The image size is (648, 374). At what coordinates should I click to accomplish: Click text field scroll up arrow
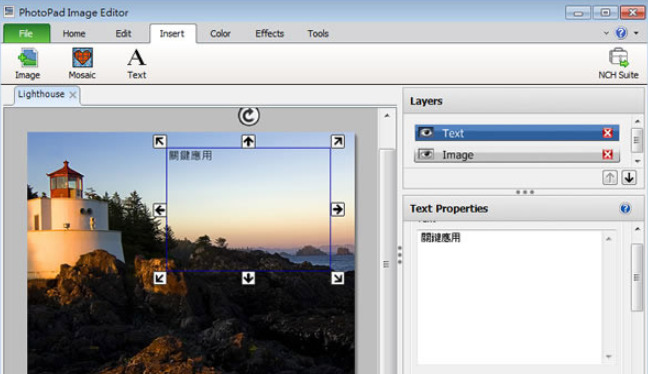click(x=608, y=239)
